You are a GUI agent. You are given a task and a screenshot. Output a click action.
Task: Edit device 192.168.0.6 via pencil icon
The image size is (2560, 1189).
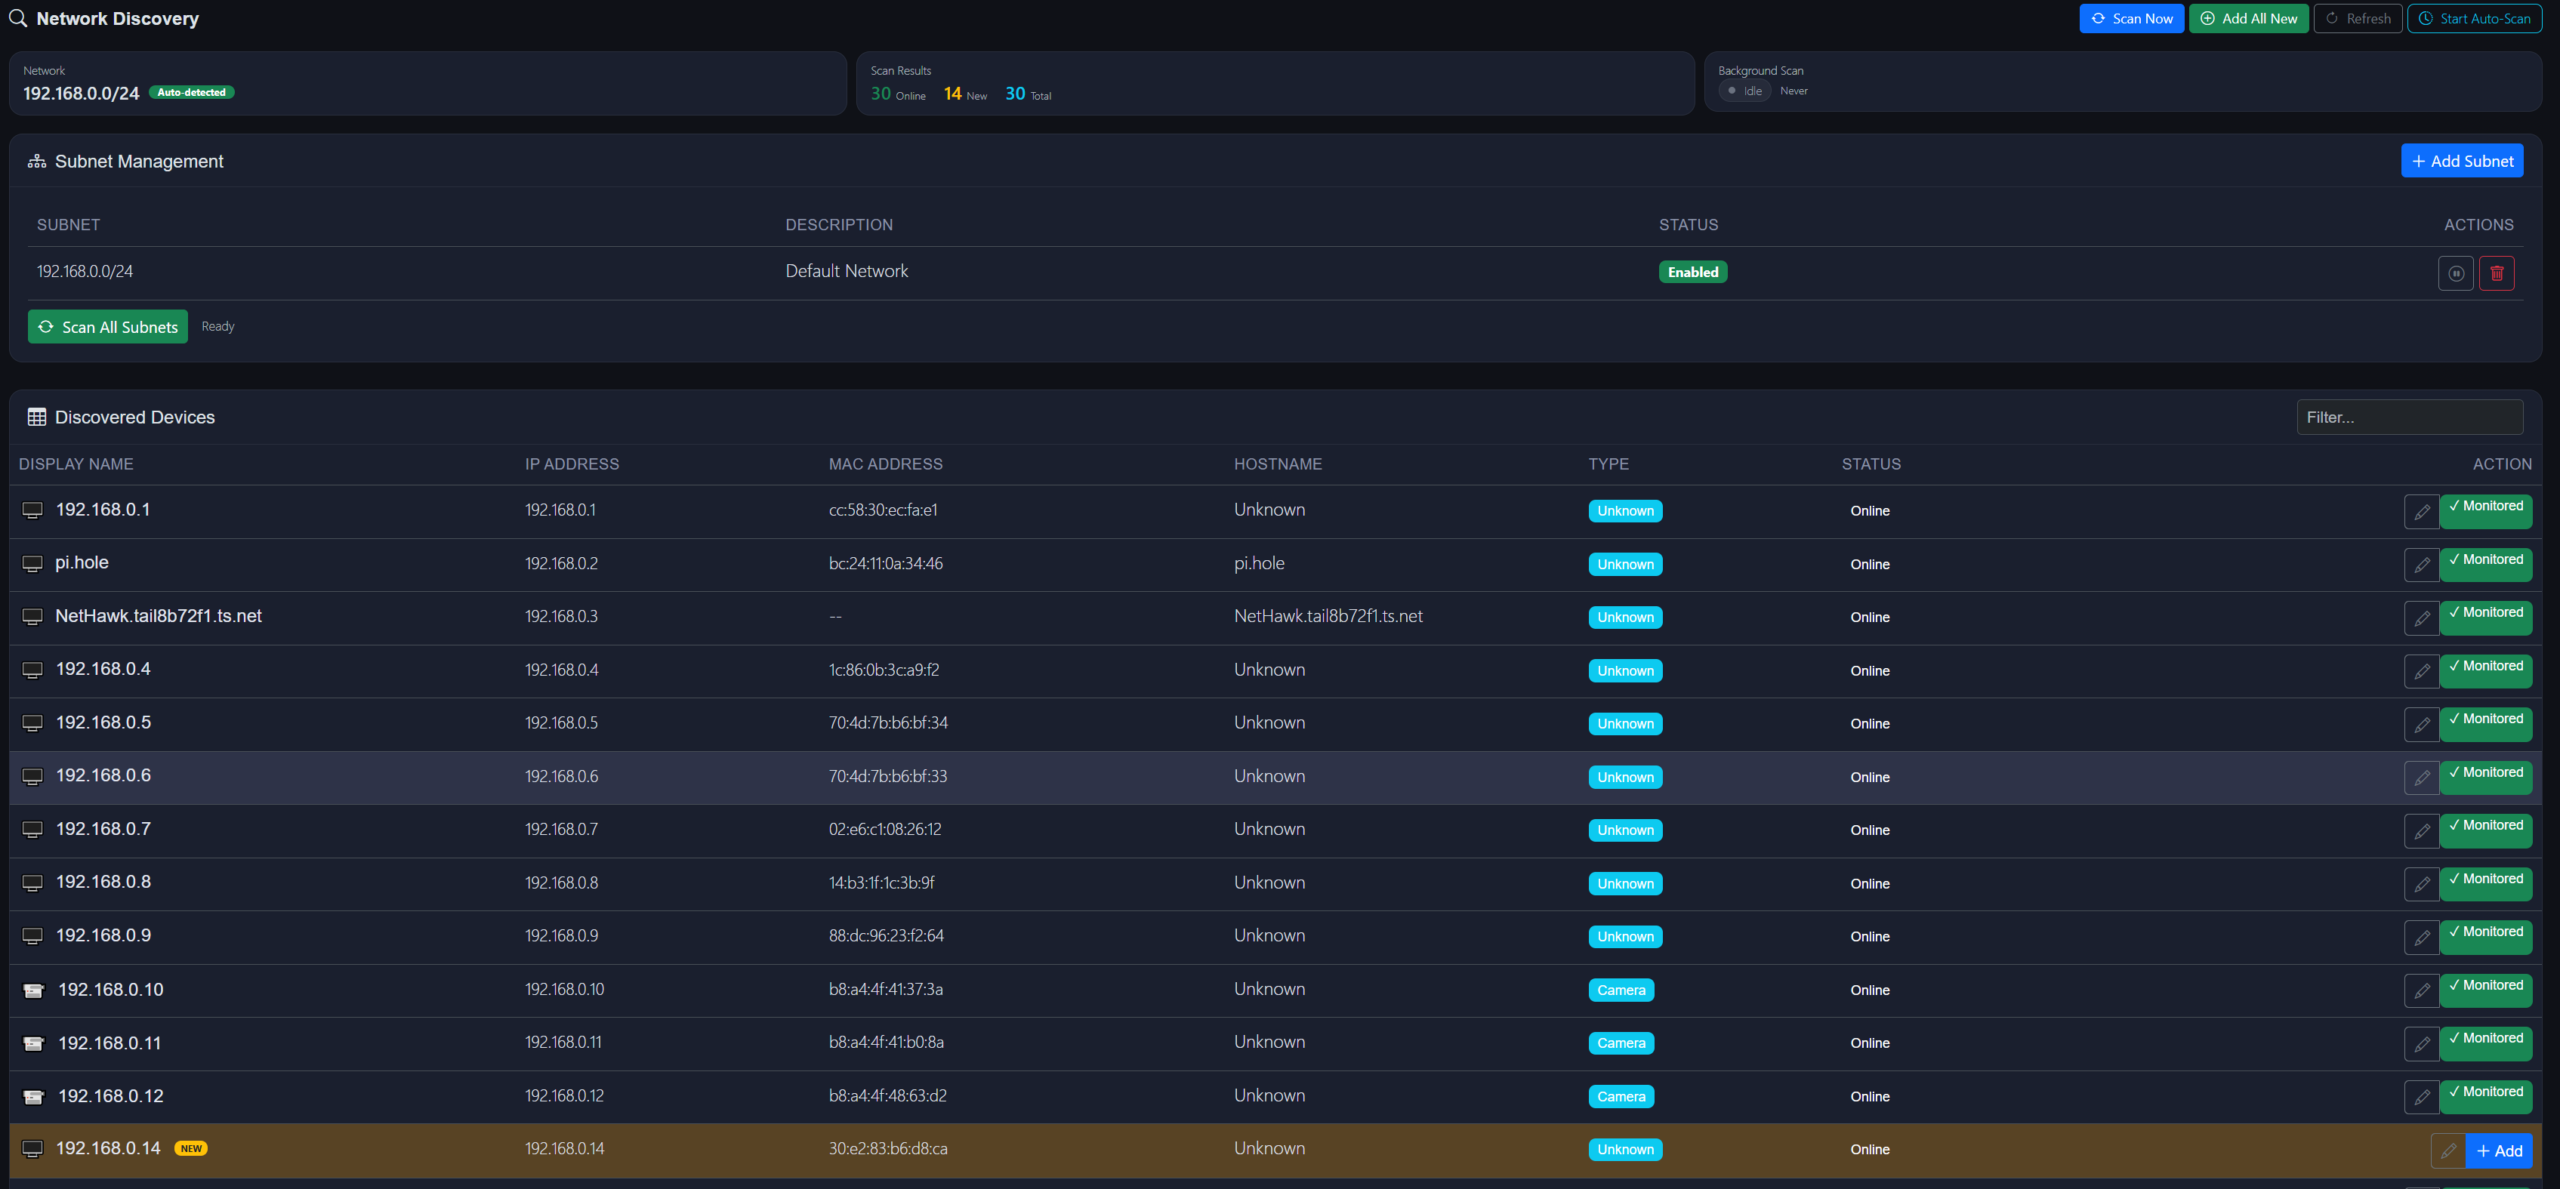pos(2421,778)
